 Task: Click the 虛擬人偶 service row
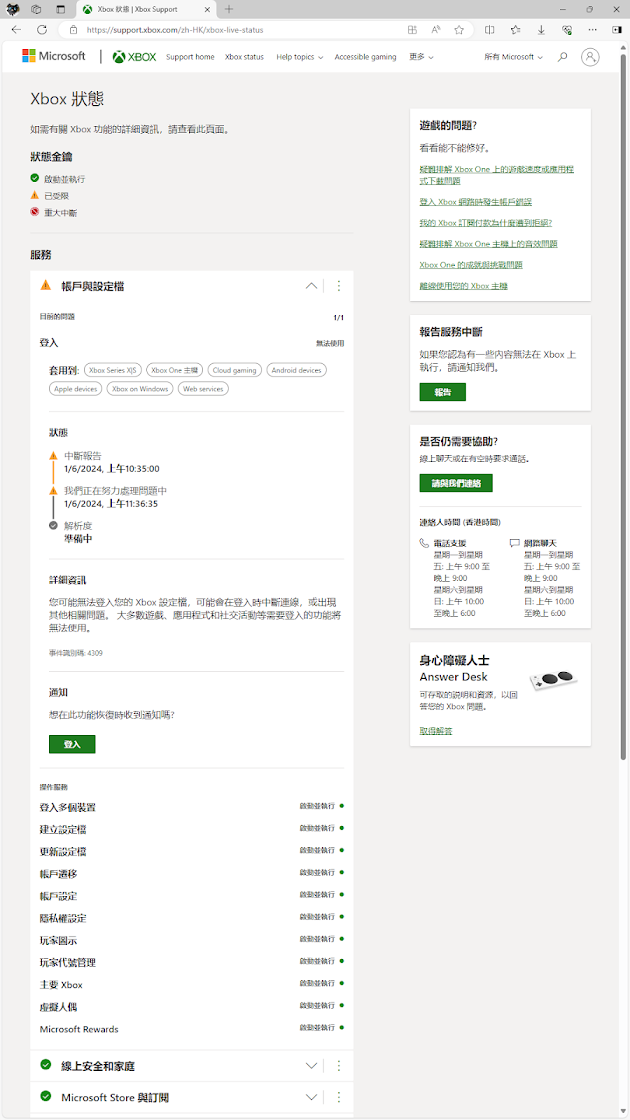tap(191, 1007)
